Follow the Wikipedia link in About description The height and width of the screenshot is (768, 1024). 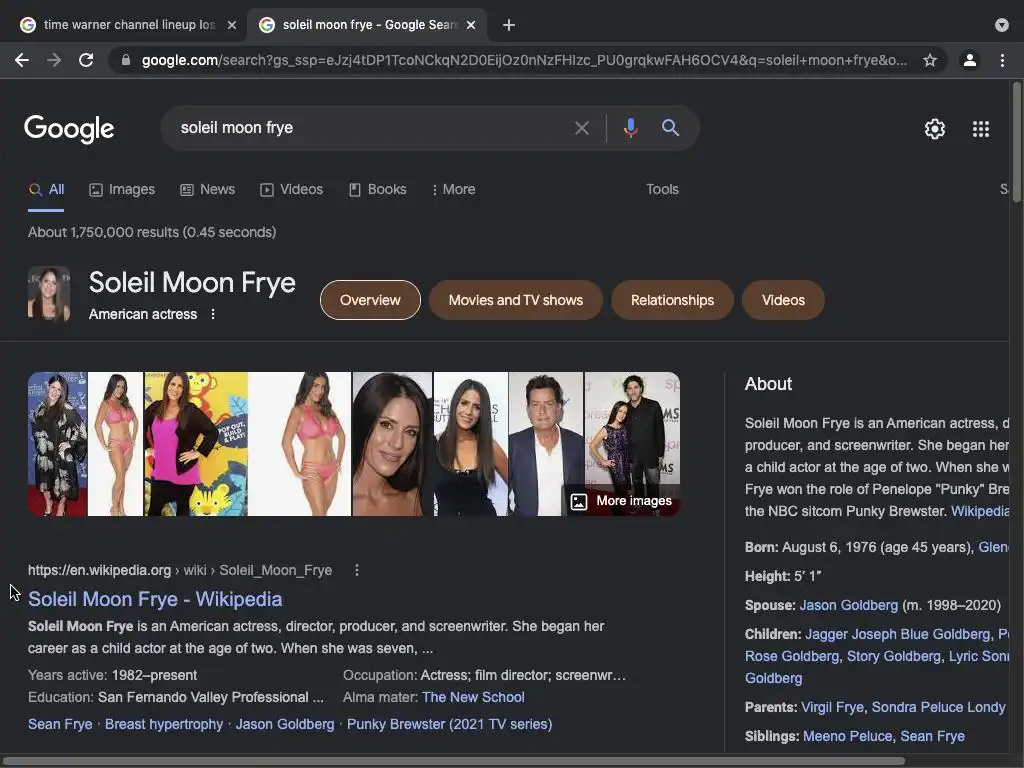tap(980, 511)
